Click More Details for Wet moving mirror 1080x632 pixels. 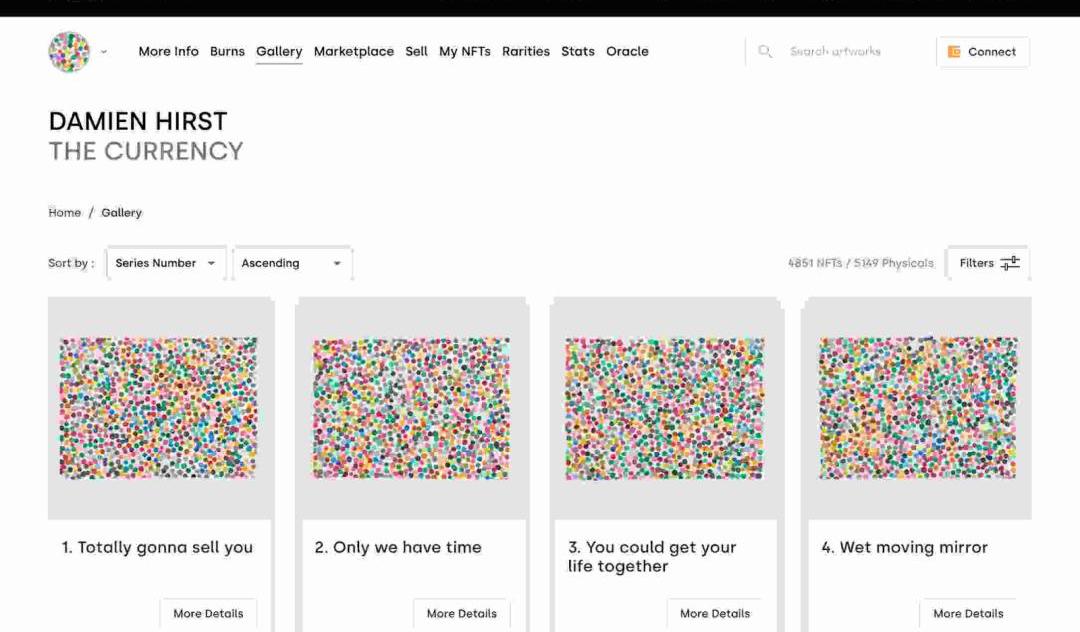click(x=968, y=613)
